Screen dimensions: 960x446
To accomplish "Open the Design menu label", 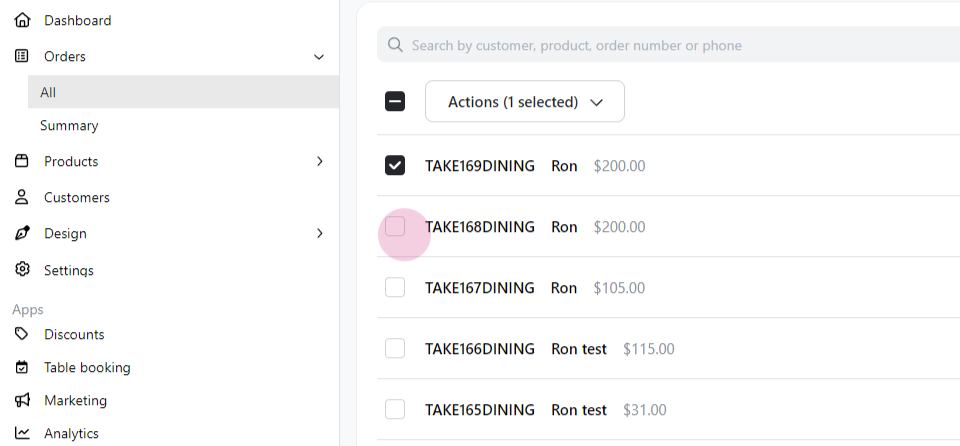I will pos(65,233).
